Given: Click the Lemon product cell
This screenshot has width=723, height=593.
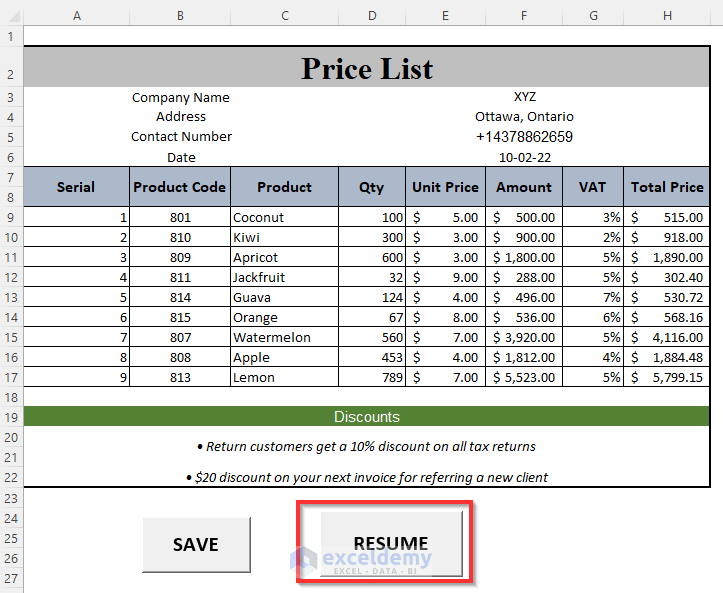Looking at the screenshot, I should click(x=284, y=377).
